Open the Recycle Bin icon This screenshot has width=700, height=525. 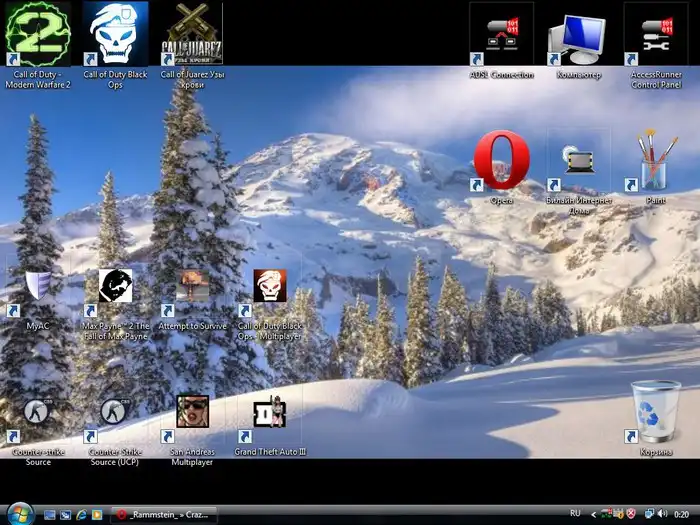656,412
